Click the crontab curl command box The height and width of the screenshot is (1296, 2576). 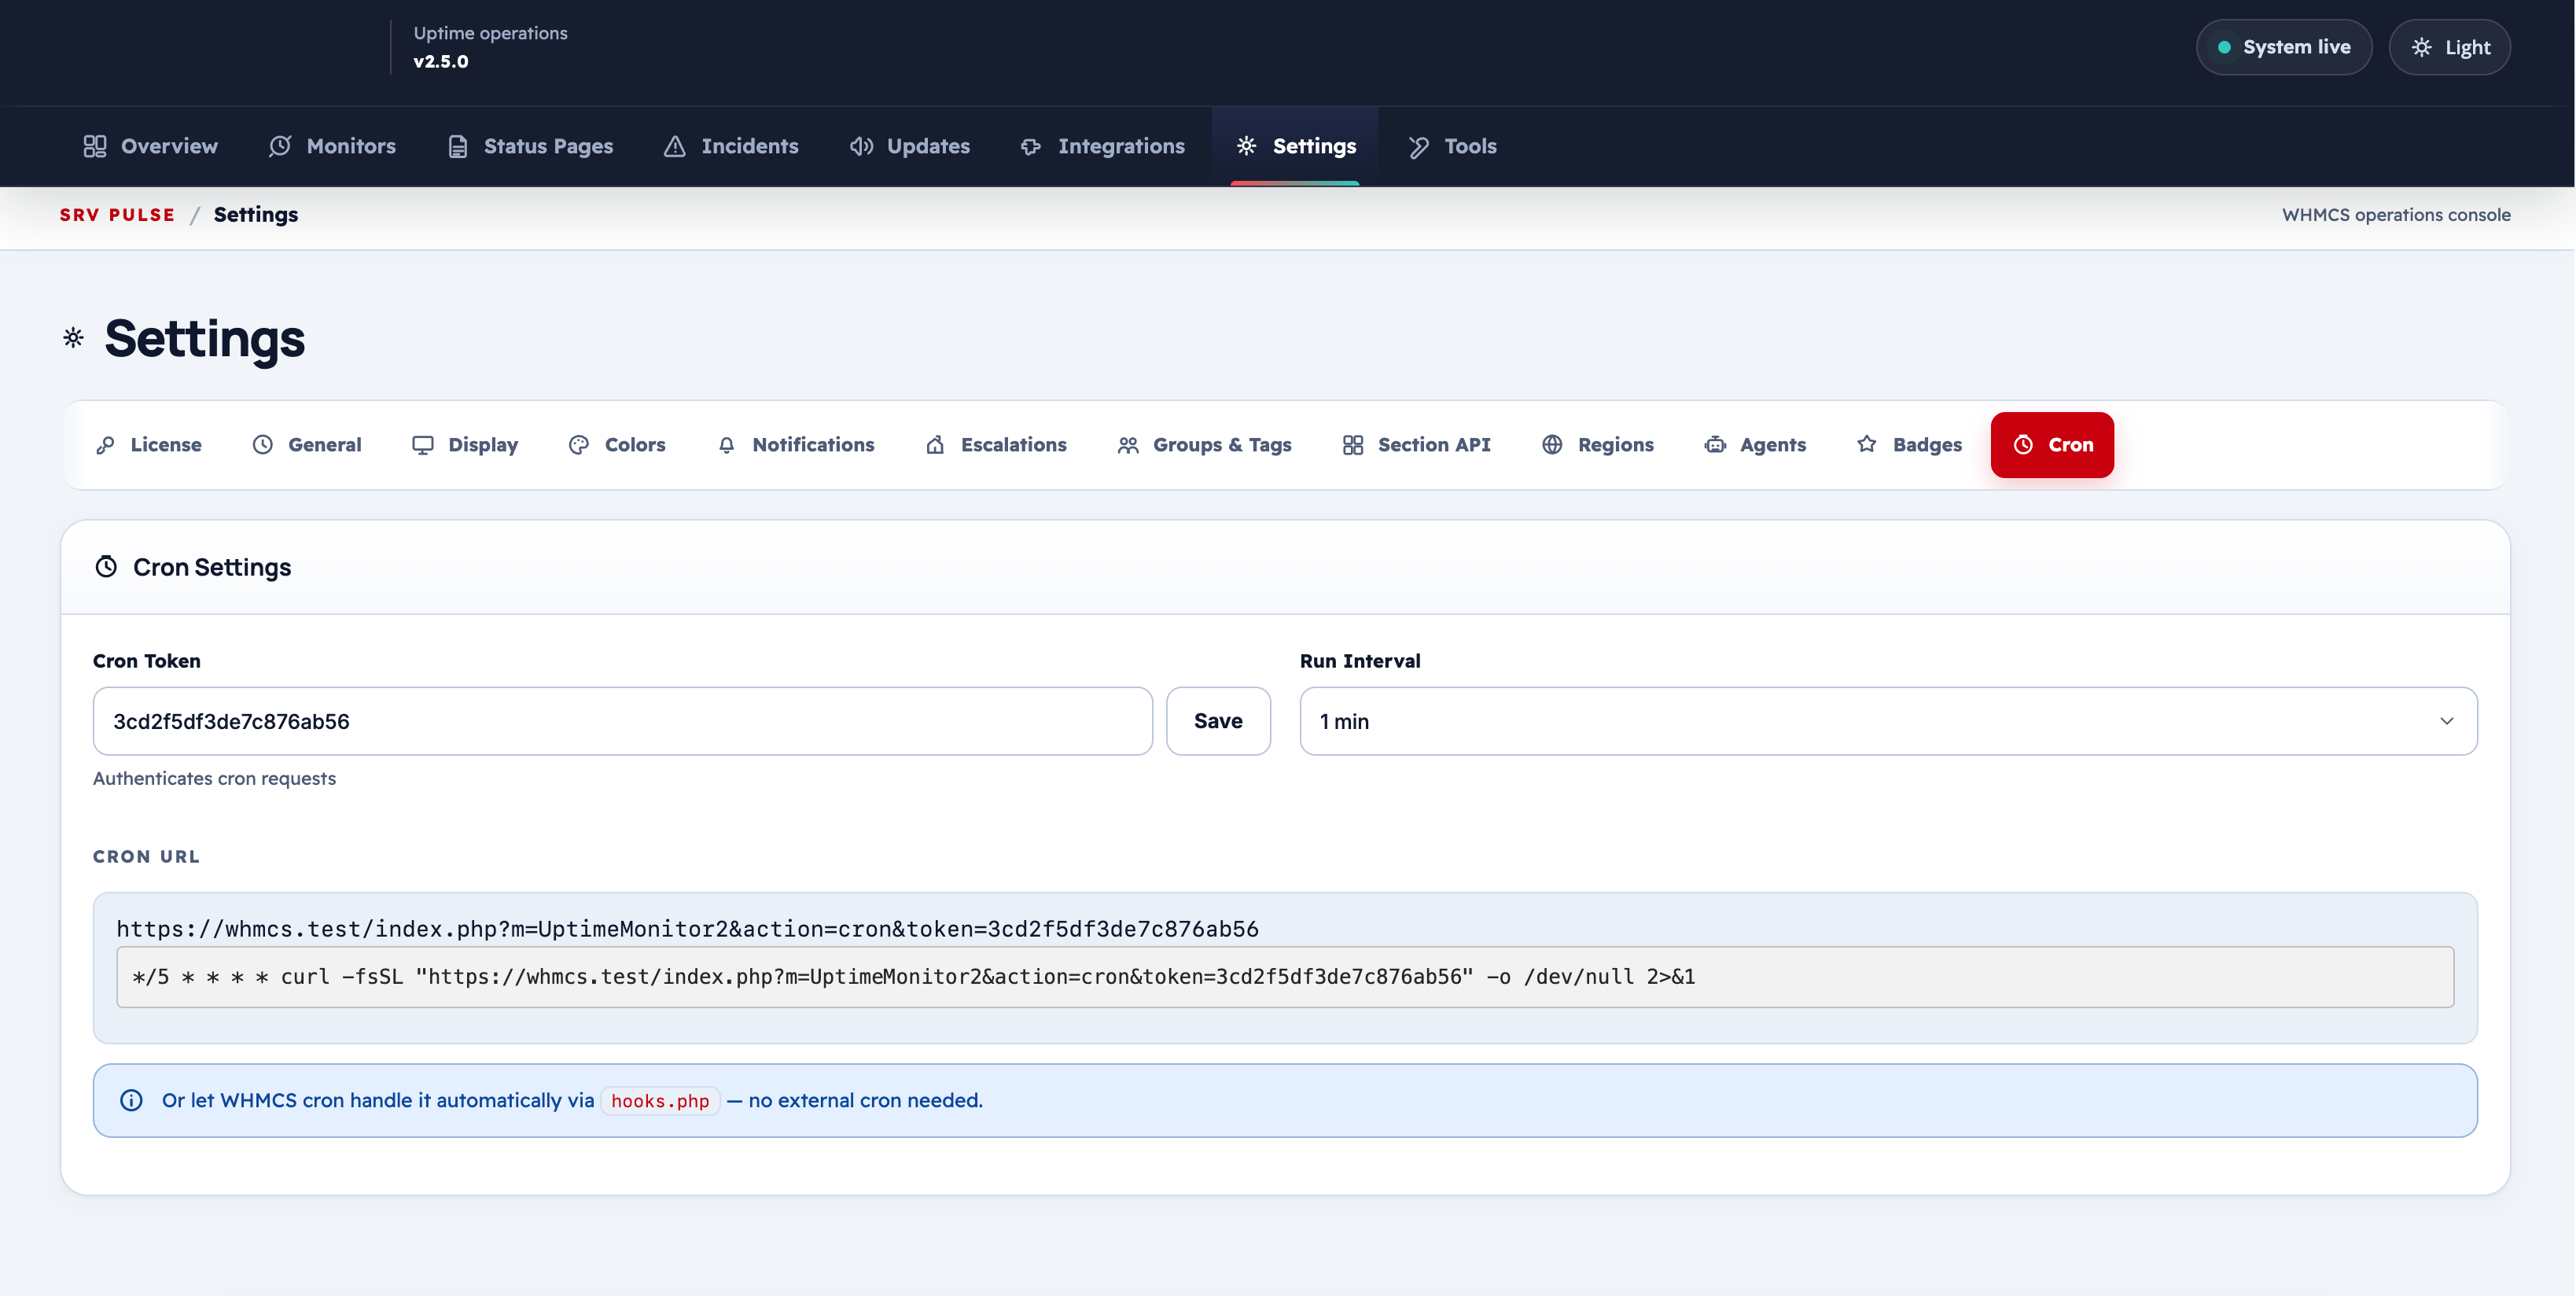1285,977
